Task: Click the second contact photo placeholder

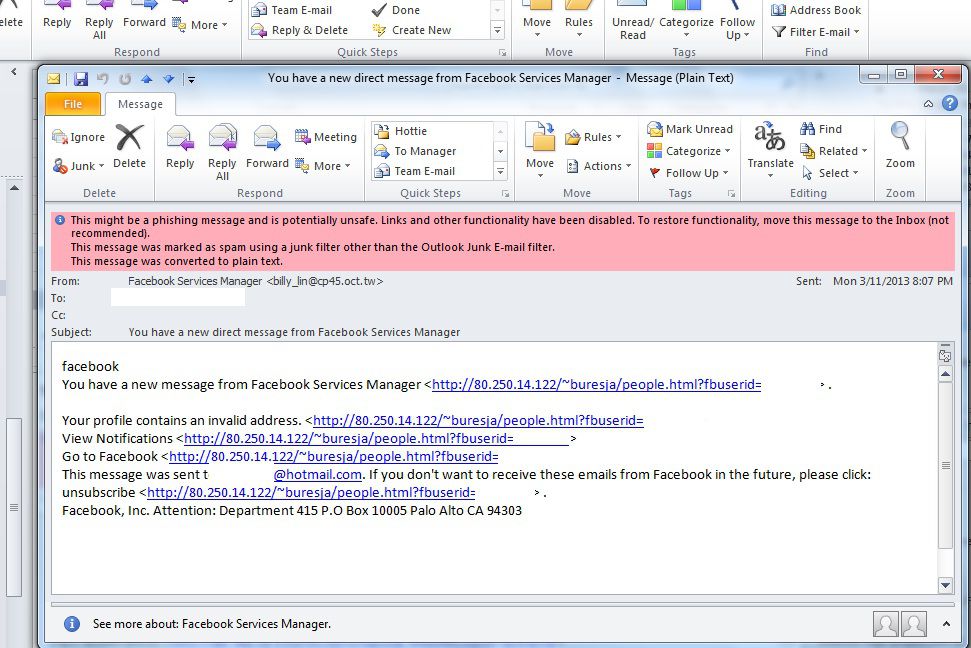Action: [914, 624]
